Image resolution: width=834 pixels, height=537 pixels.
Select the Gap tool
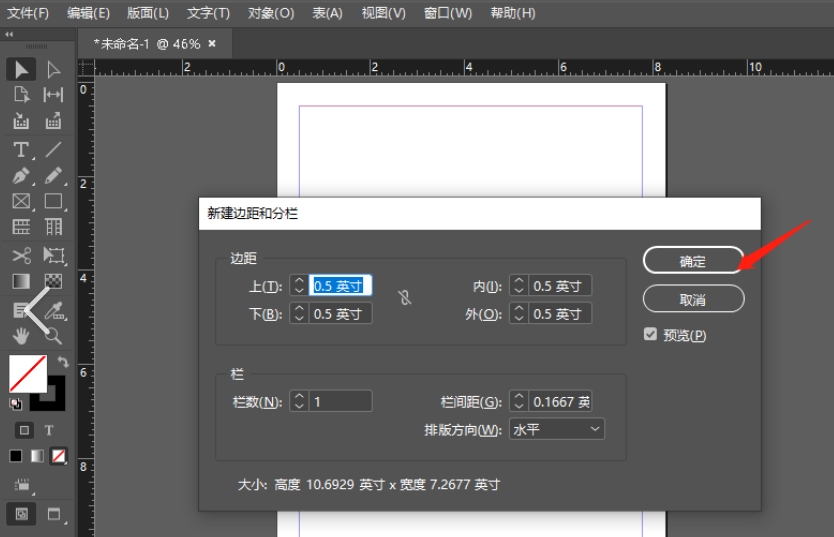(x=53, y=95)
